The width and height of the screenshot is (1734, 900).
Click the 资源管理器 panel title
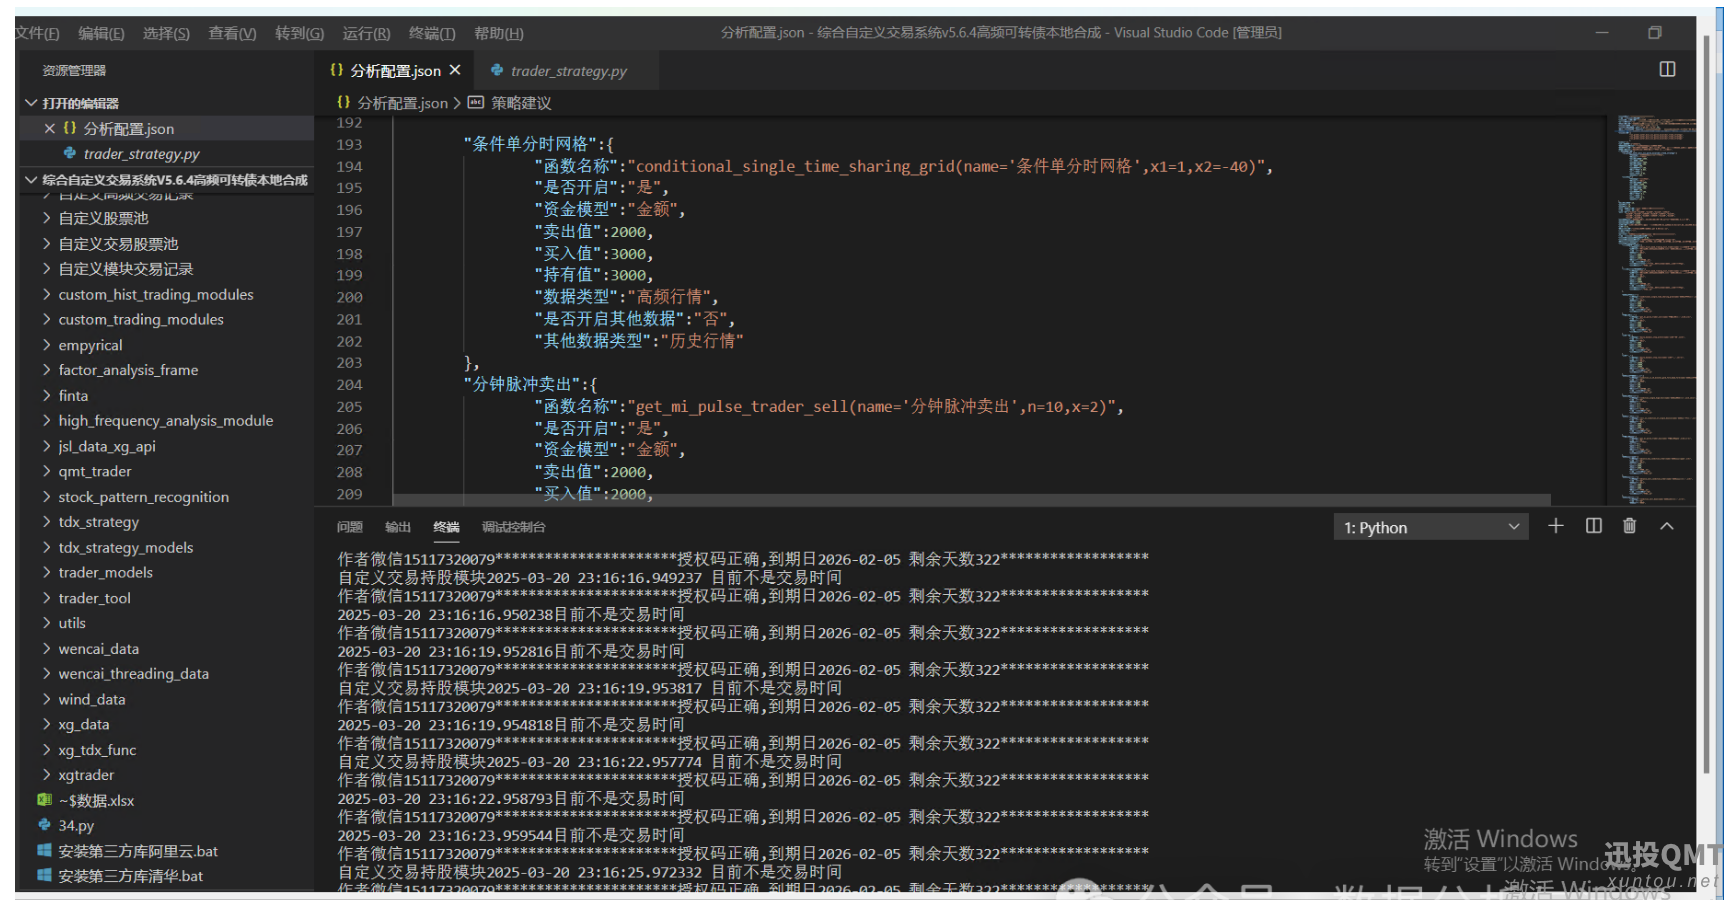pyautogui.click(x=74, y=71)
